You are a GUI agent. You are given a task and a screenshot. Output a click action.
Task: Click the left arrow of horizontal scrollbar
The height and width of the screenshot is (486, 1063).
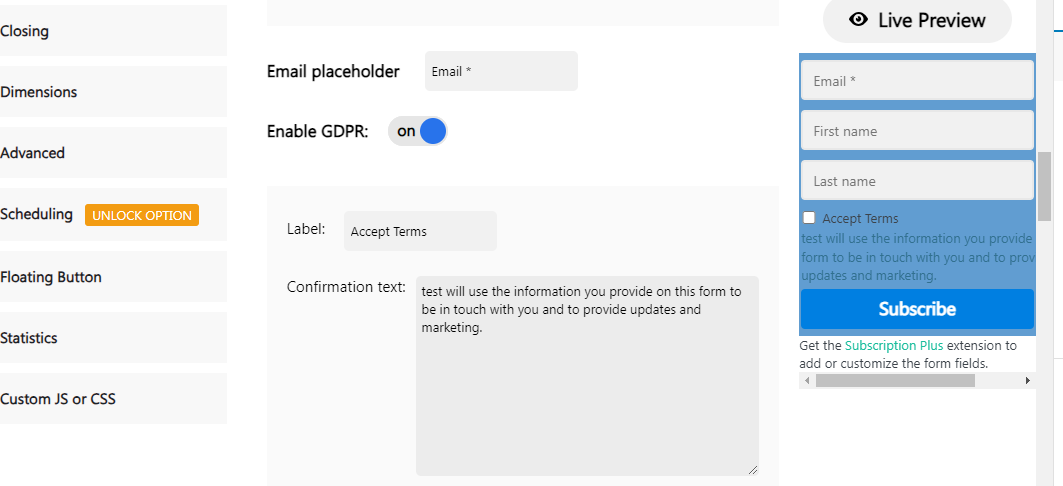[807, 381]
